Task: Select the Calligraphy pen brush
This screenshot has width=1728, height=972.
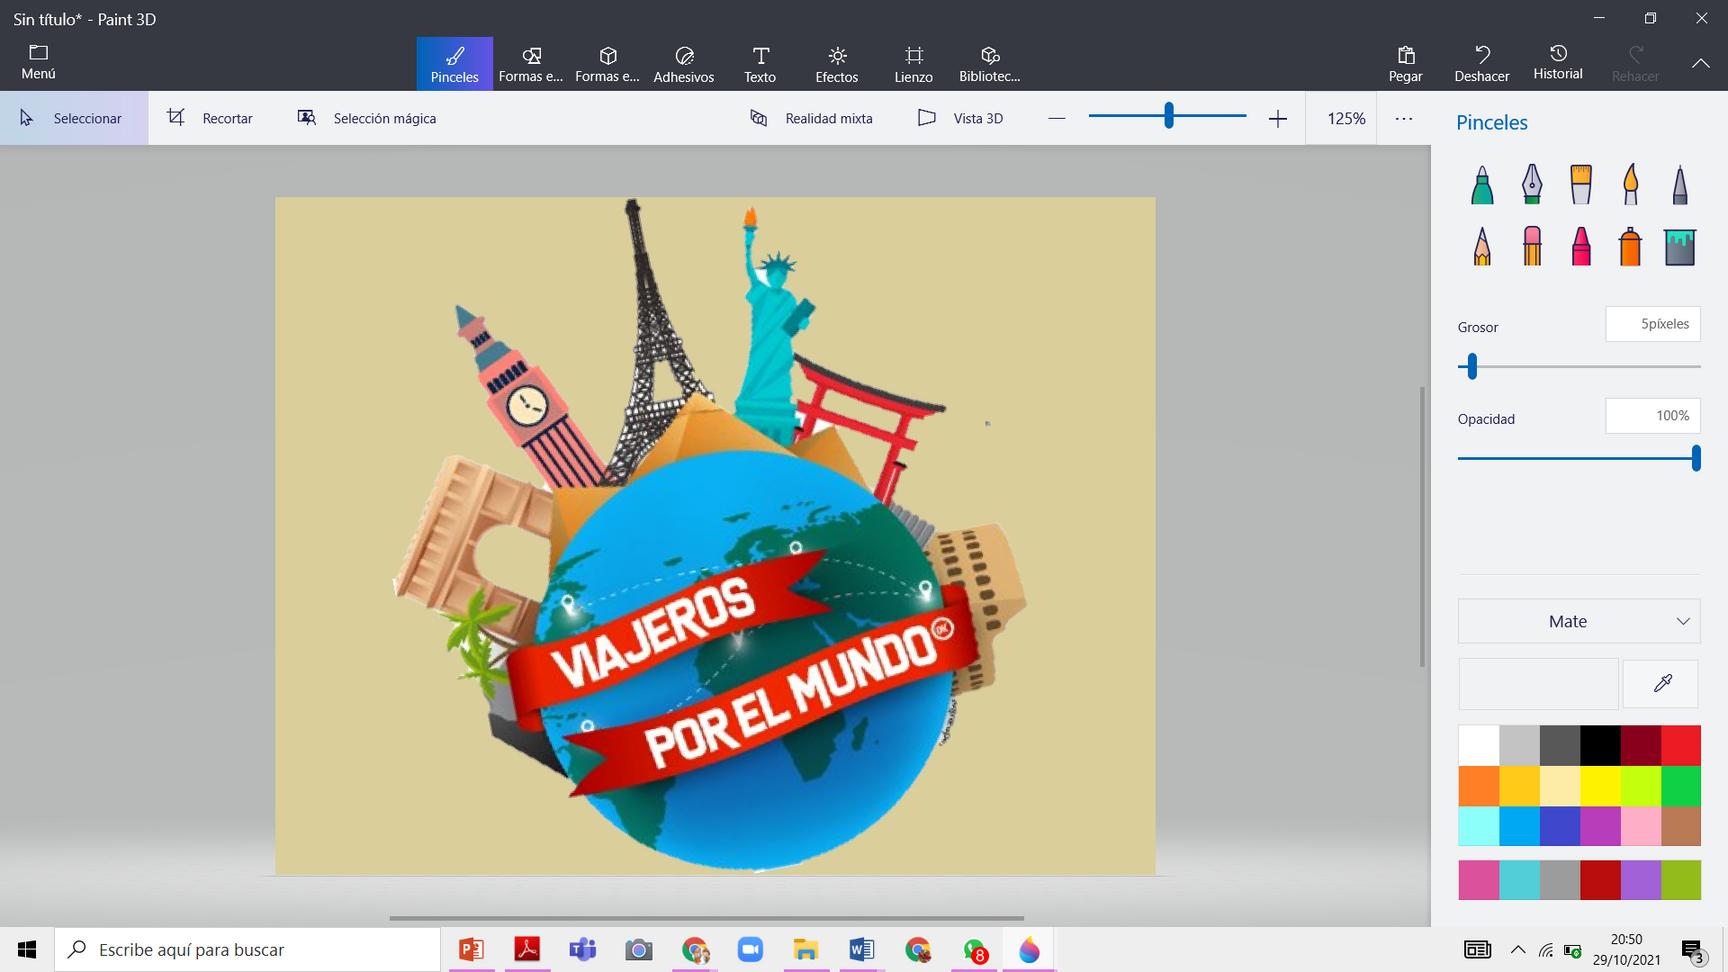Action: pyautogui.click(x=1532, y=185)
